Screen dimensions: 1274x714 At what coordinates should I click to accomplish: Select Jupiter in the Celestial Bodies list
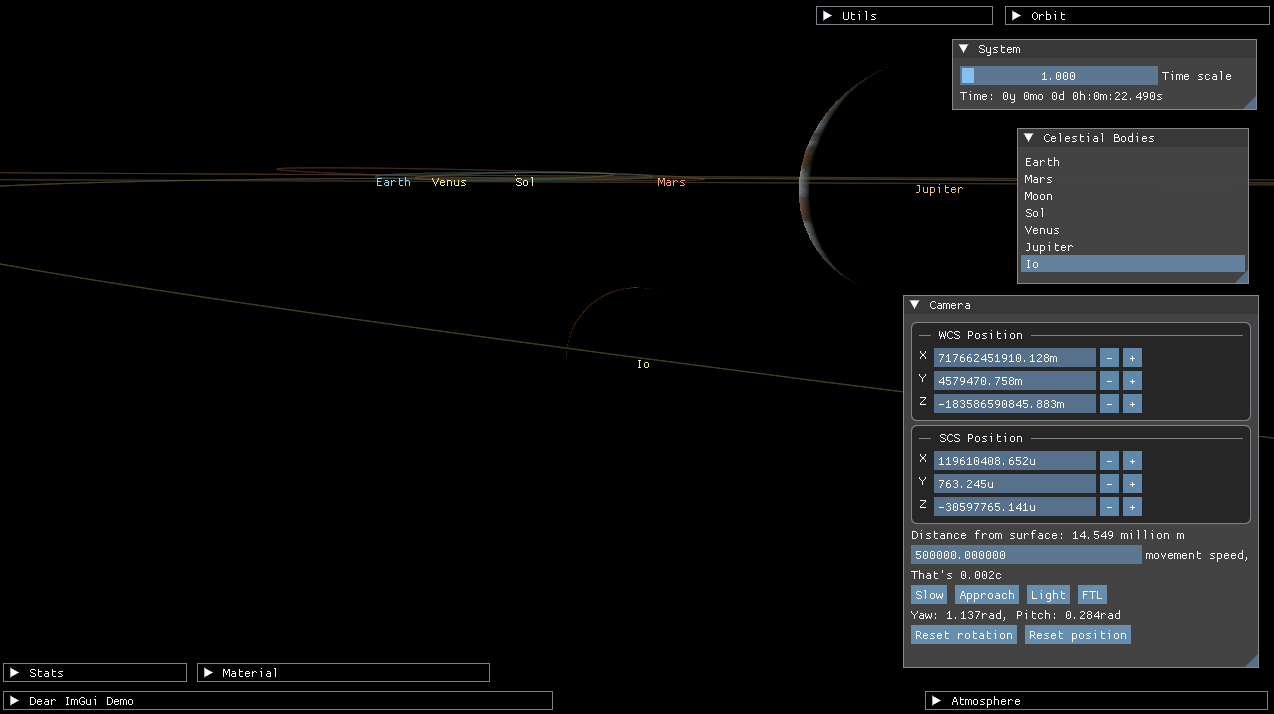tap(1049, 246)
